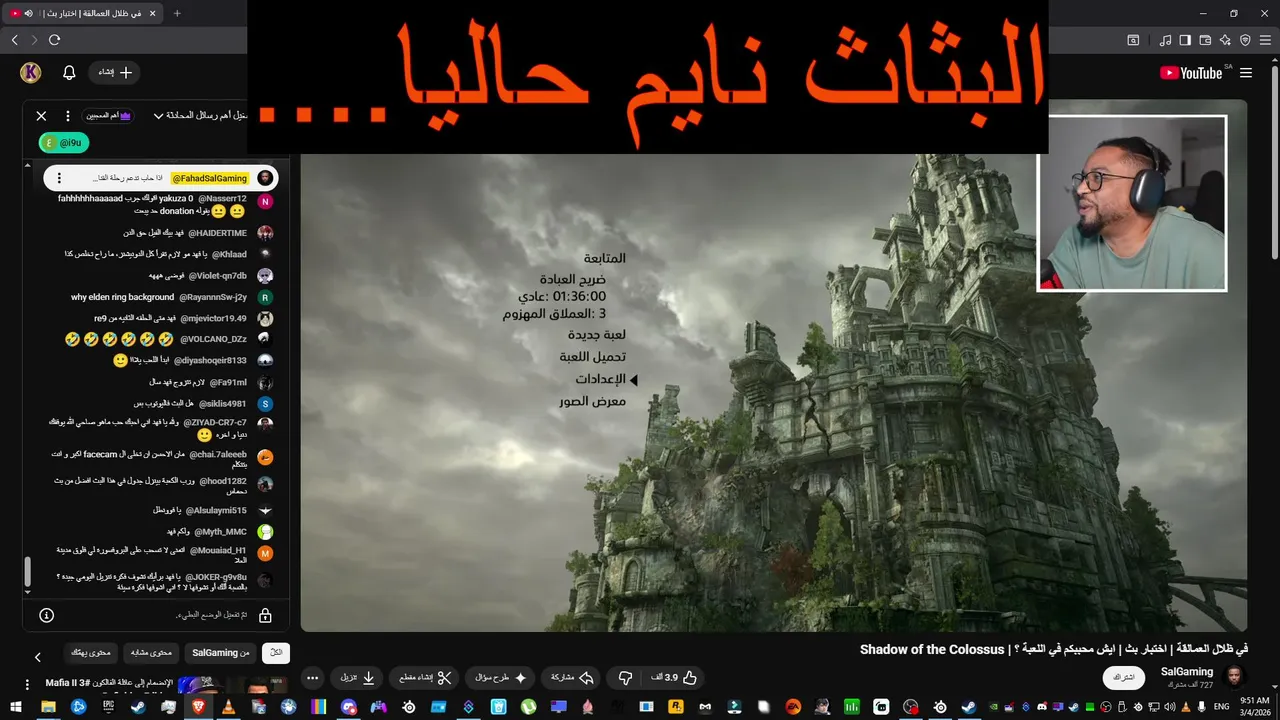Select the 'الكل' (All) filter chip
1280x720 pixels.
click(276, 653)
